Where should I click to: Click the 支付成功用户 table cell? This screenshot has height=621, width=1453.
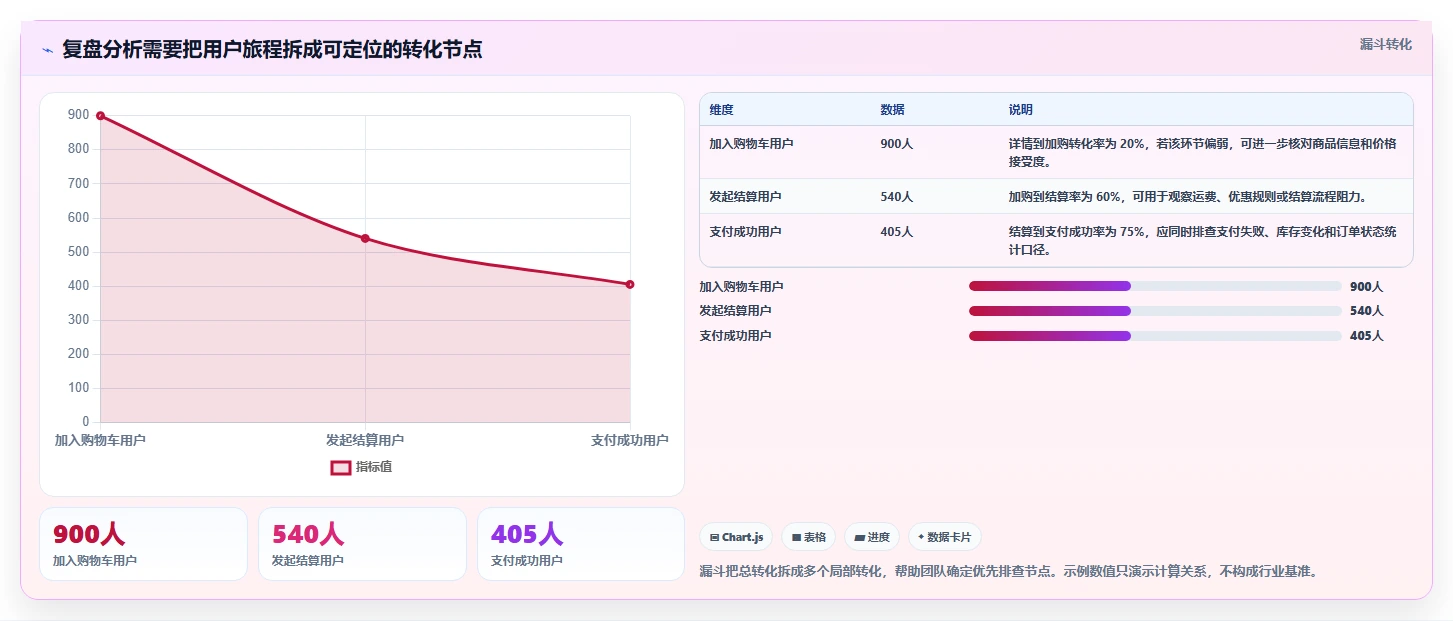(785, 241)
